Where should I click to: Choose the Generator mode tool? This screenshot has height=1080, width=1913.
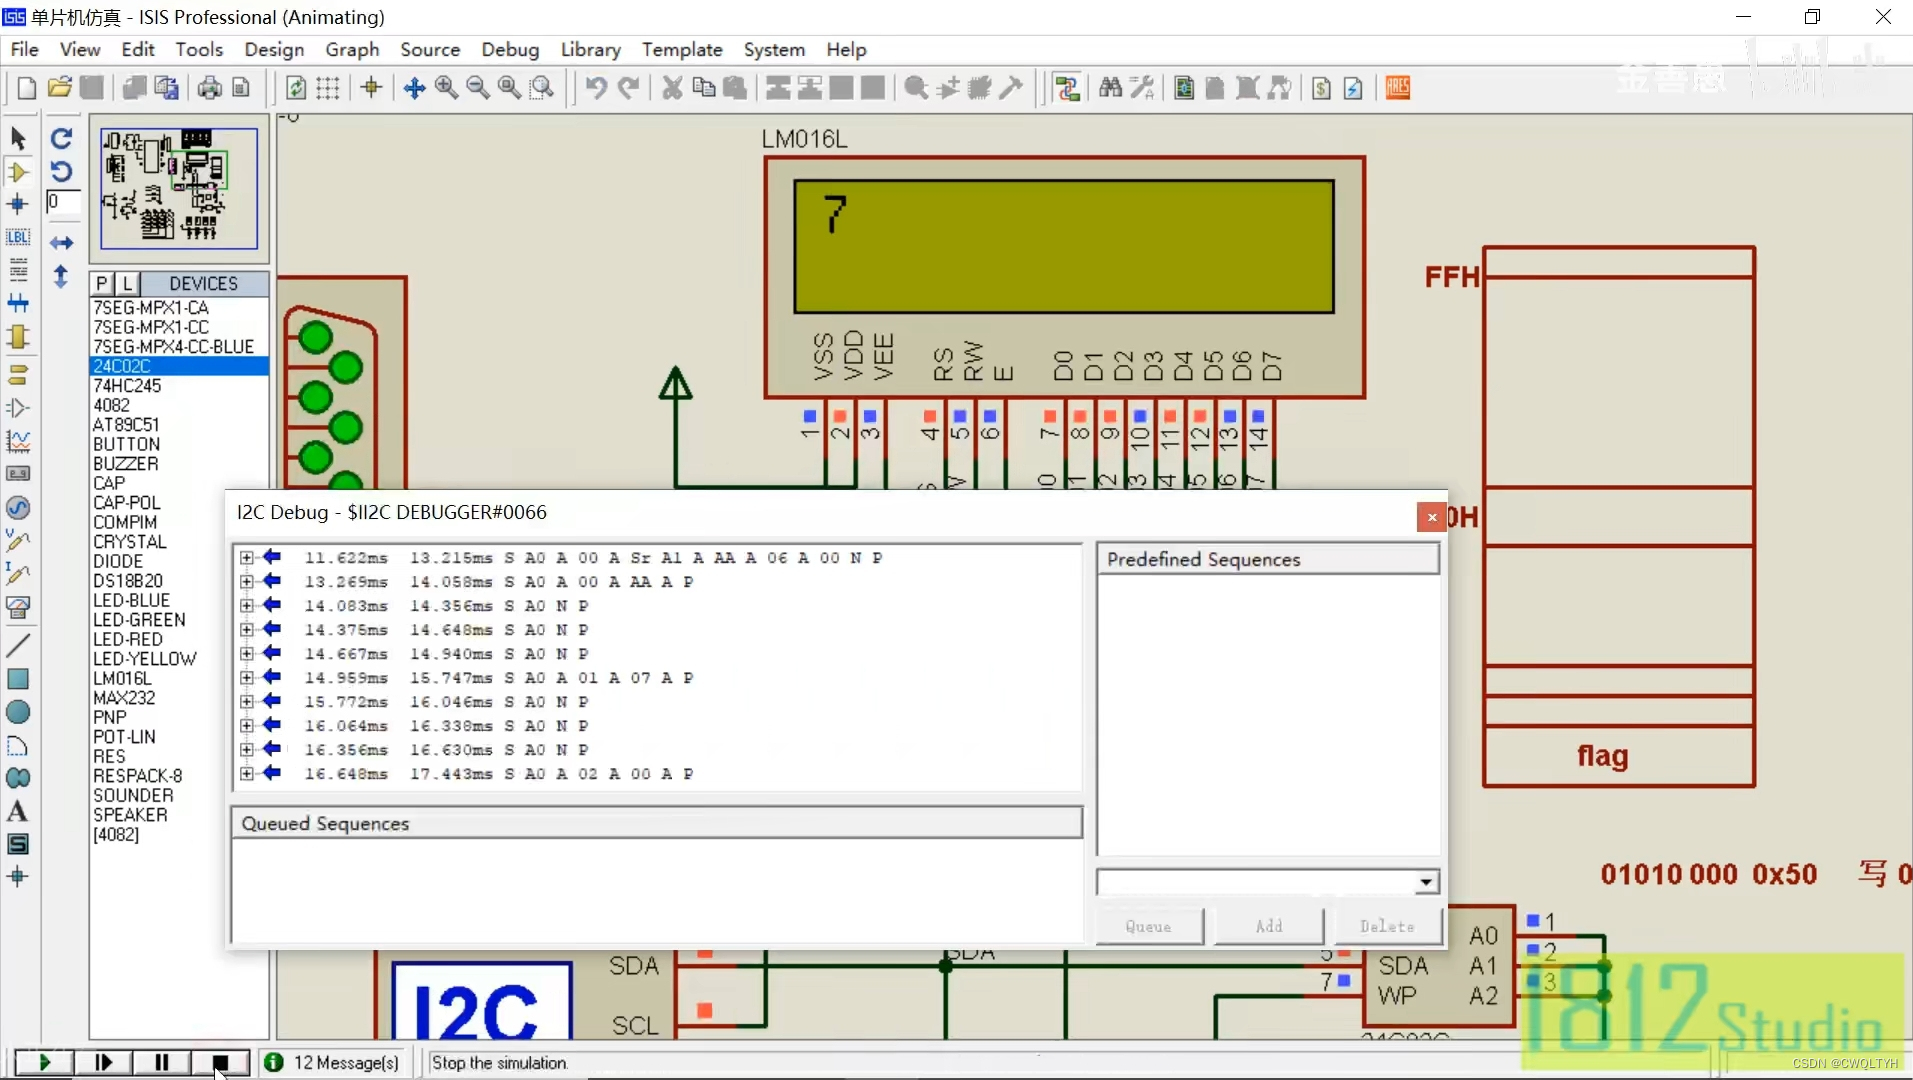tap(18, 508)
